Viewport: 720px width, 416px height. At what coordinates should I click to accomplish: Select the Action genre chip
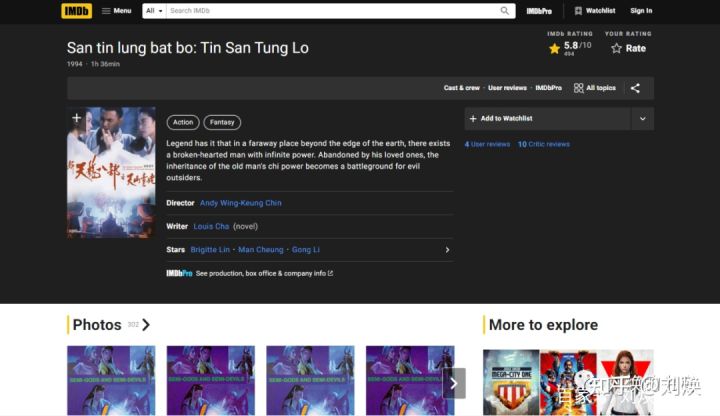183,122
